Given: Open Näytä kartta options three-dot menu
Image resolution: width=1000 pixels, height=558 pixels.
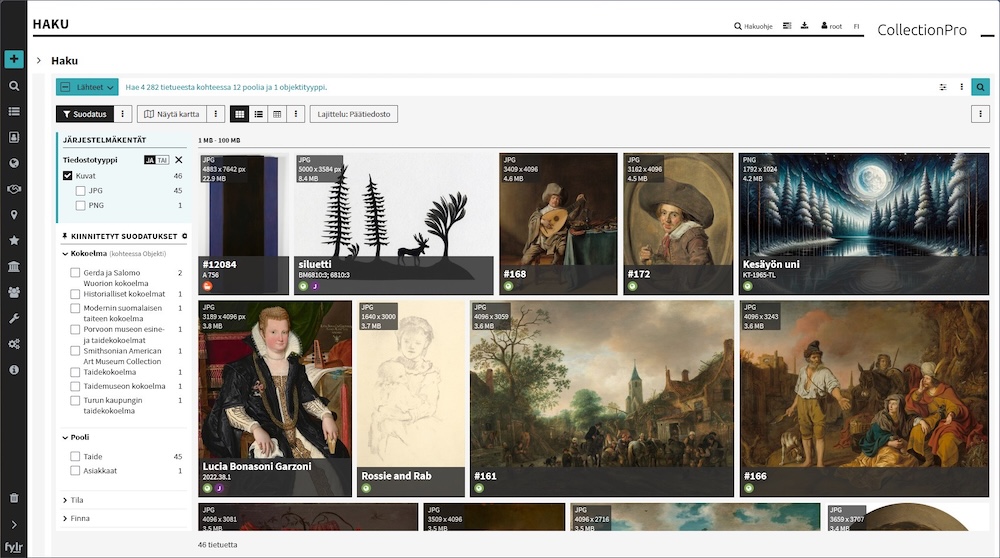Looking at the screenshot, I should [216, 114].
